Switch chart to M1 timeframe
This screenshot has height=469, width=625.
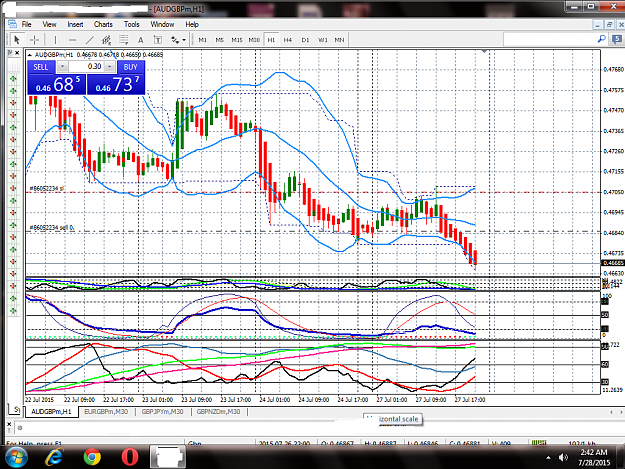(x=202, y=40)
